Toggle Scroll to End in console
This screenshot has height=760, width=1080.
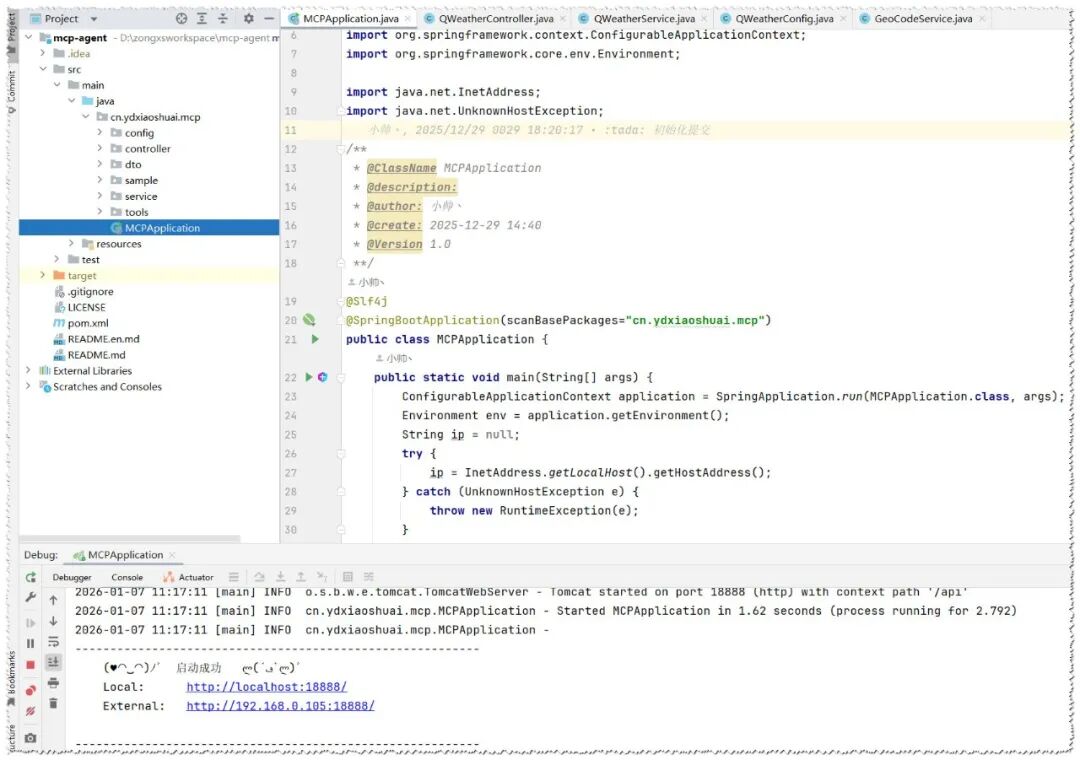[53, 662]
